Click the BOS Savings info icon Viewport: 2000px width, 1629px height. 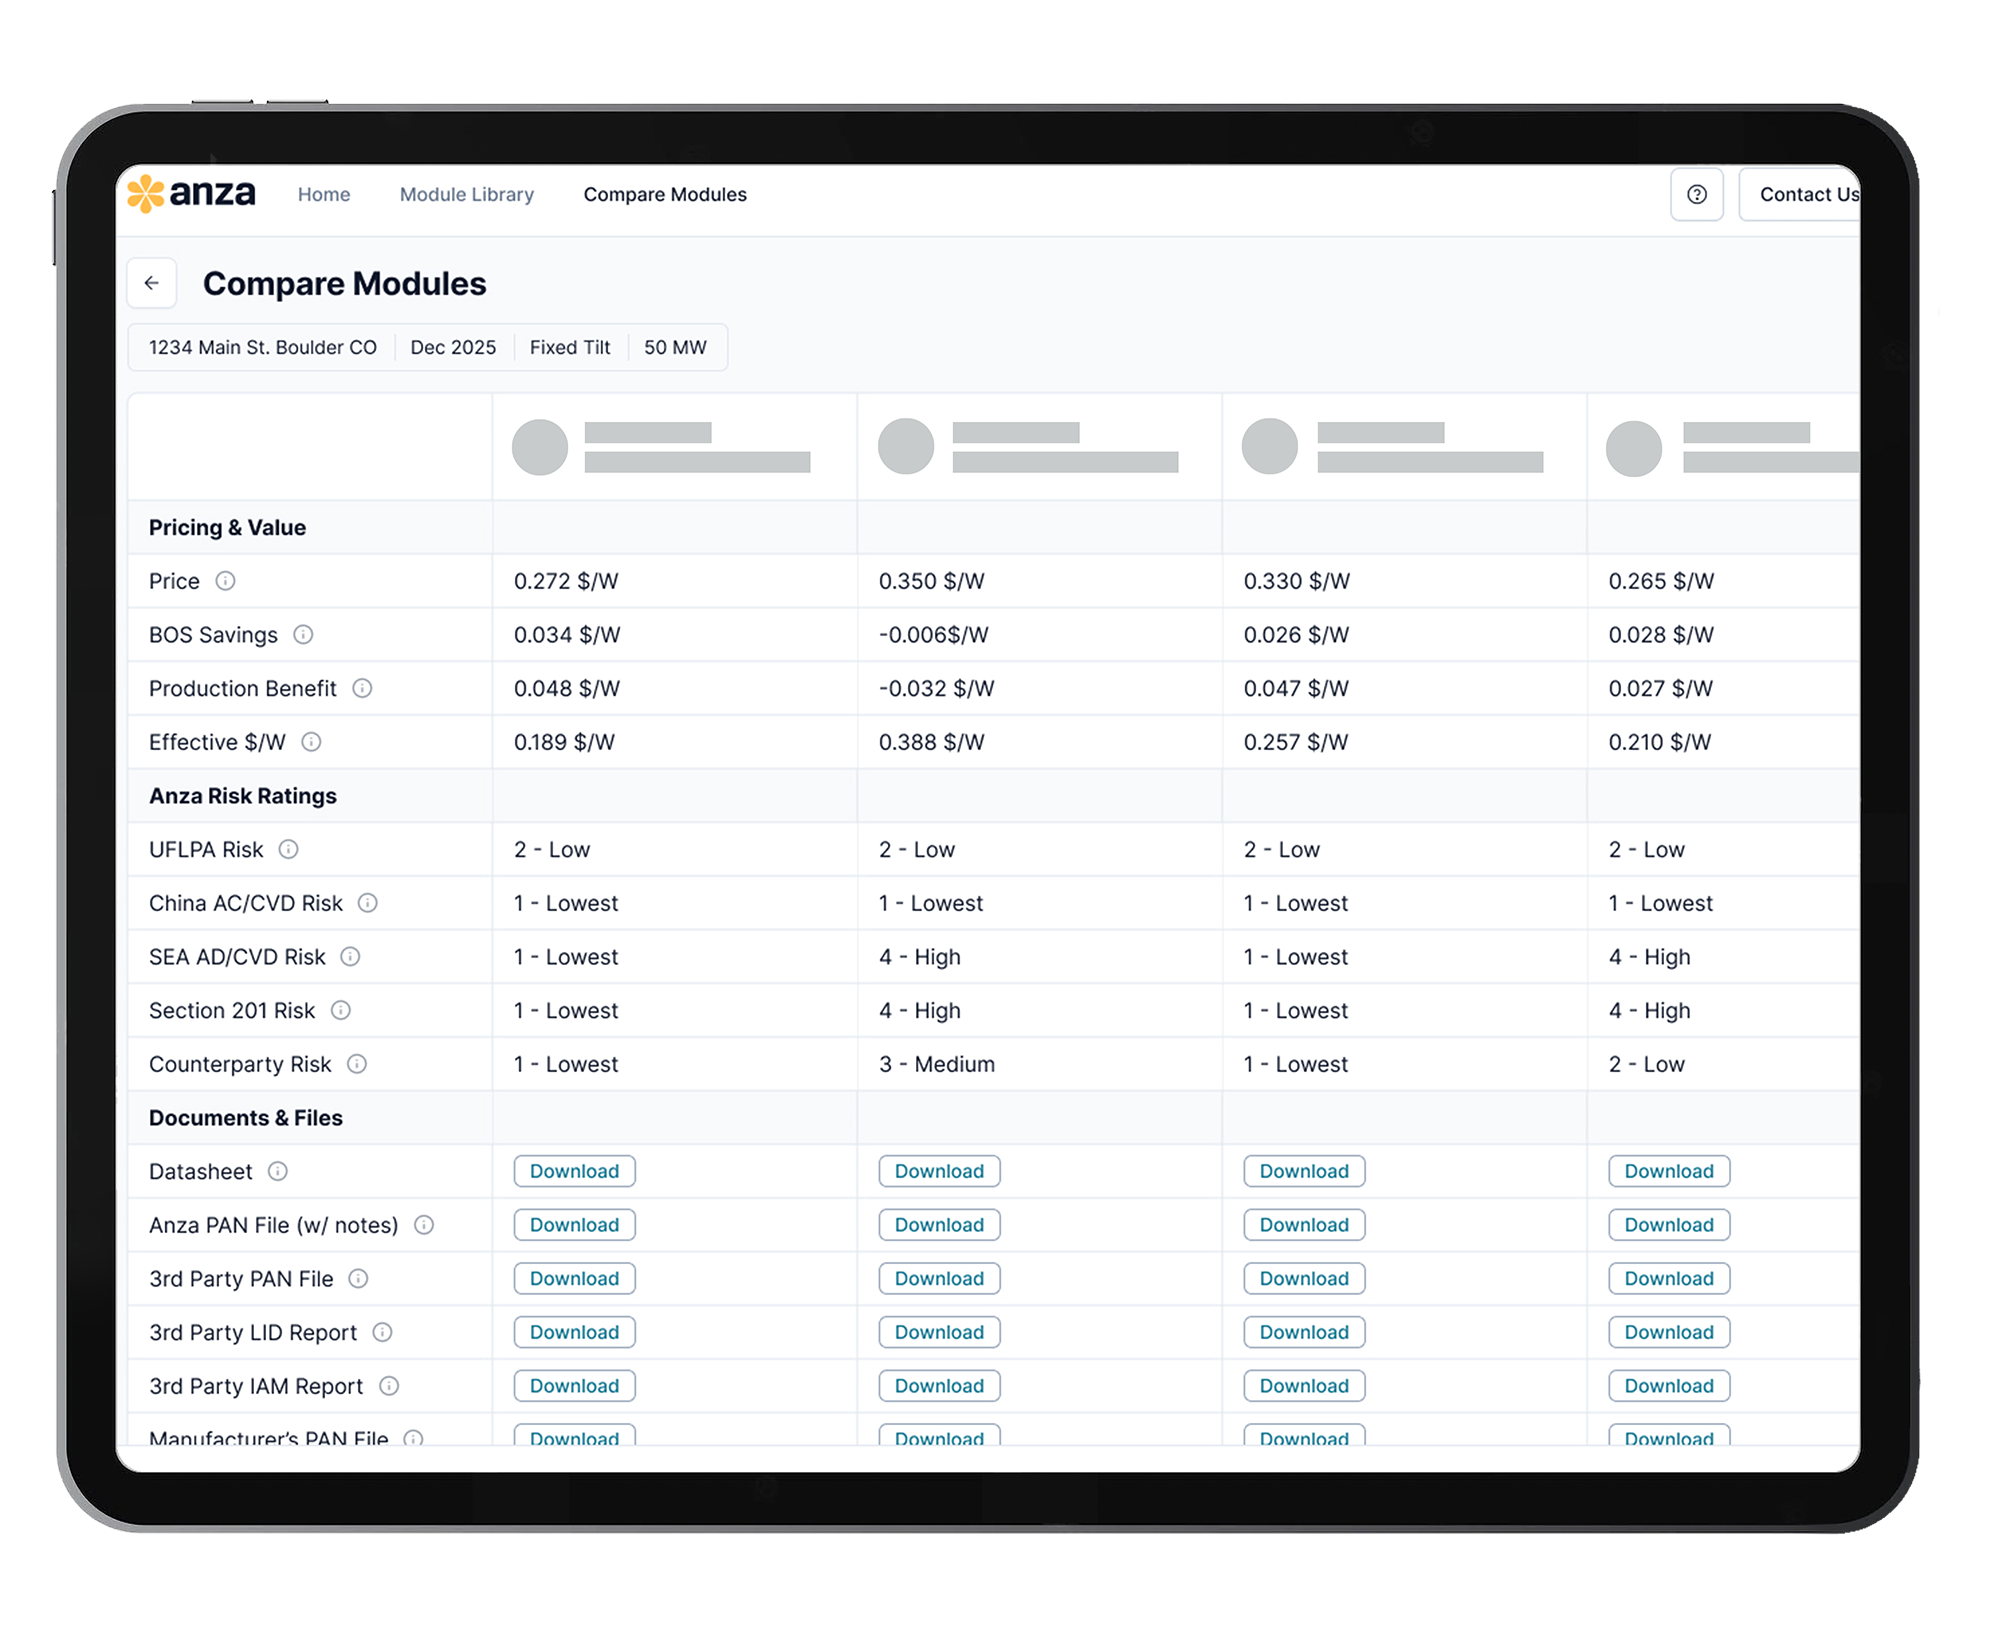[305, 635]
